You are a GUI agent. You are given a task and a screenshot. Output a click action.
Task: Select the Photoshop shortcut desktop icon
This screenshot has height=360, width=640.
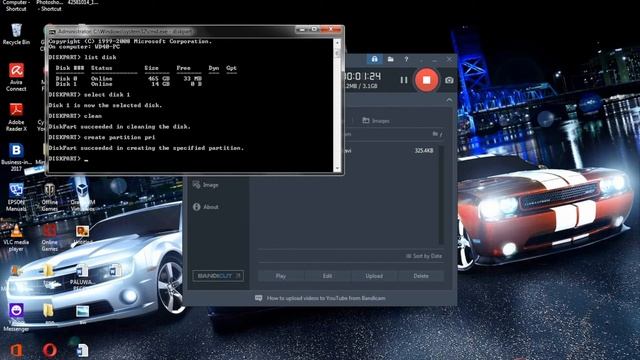(49, 5)
